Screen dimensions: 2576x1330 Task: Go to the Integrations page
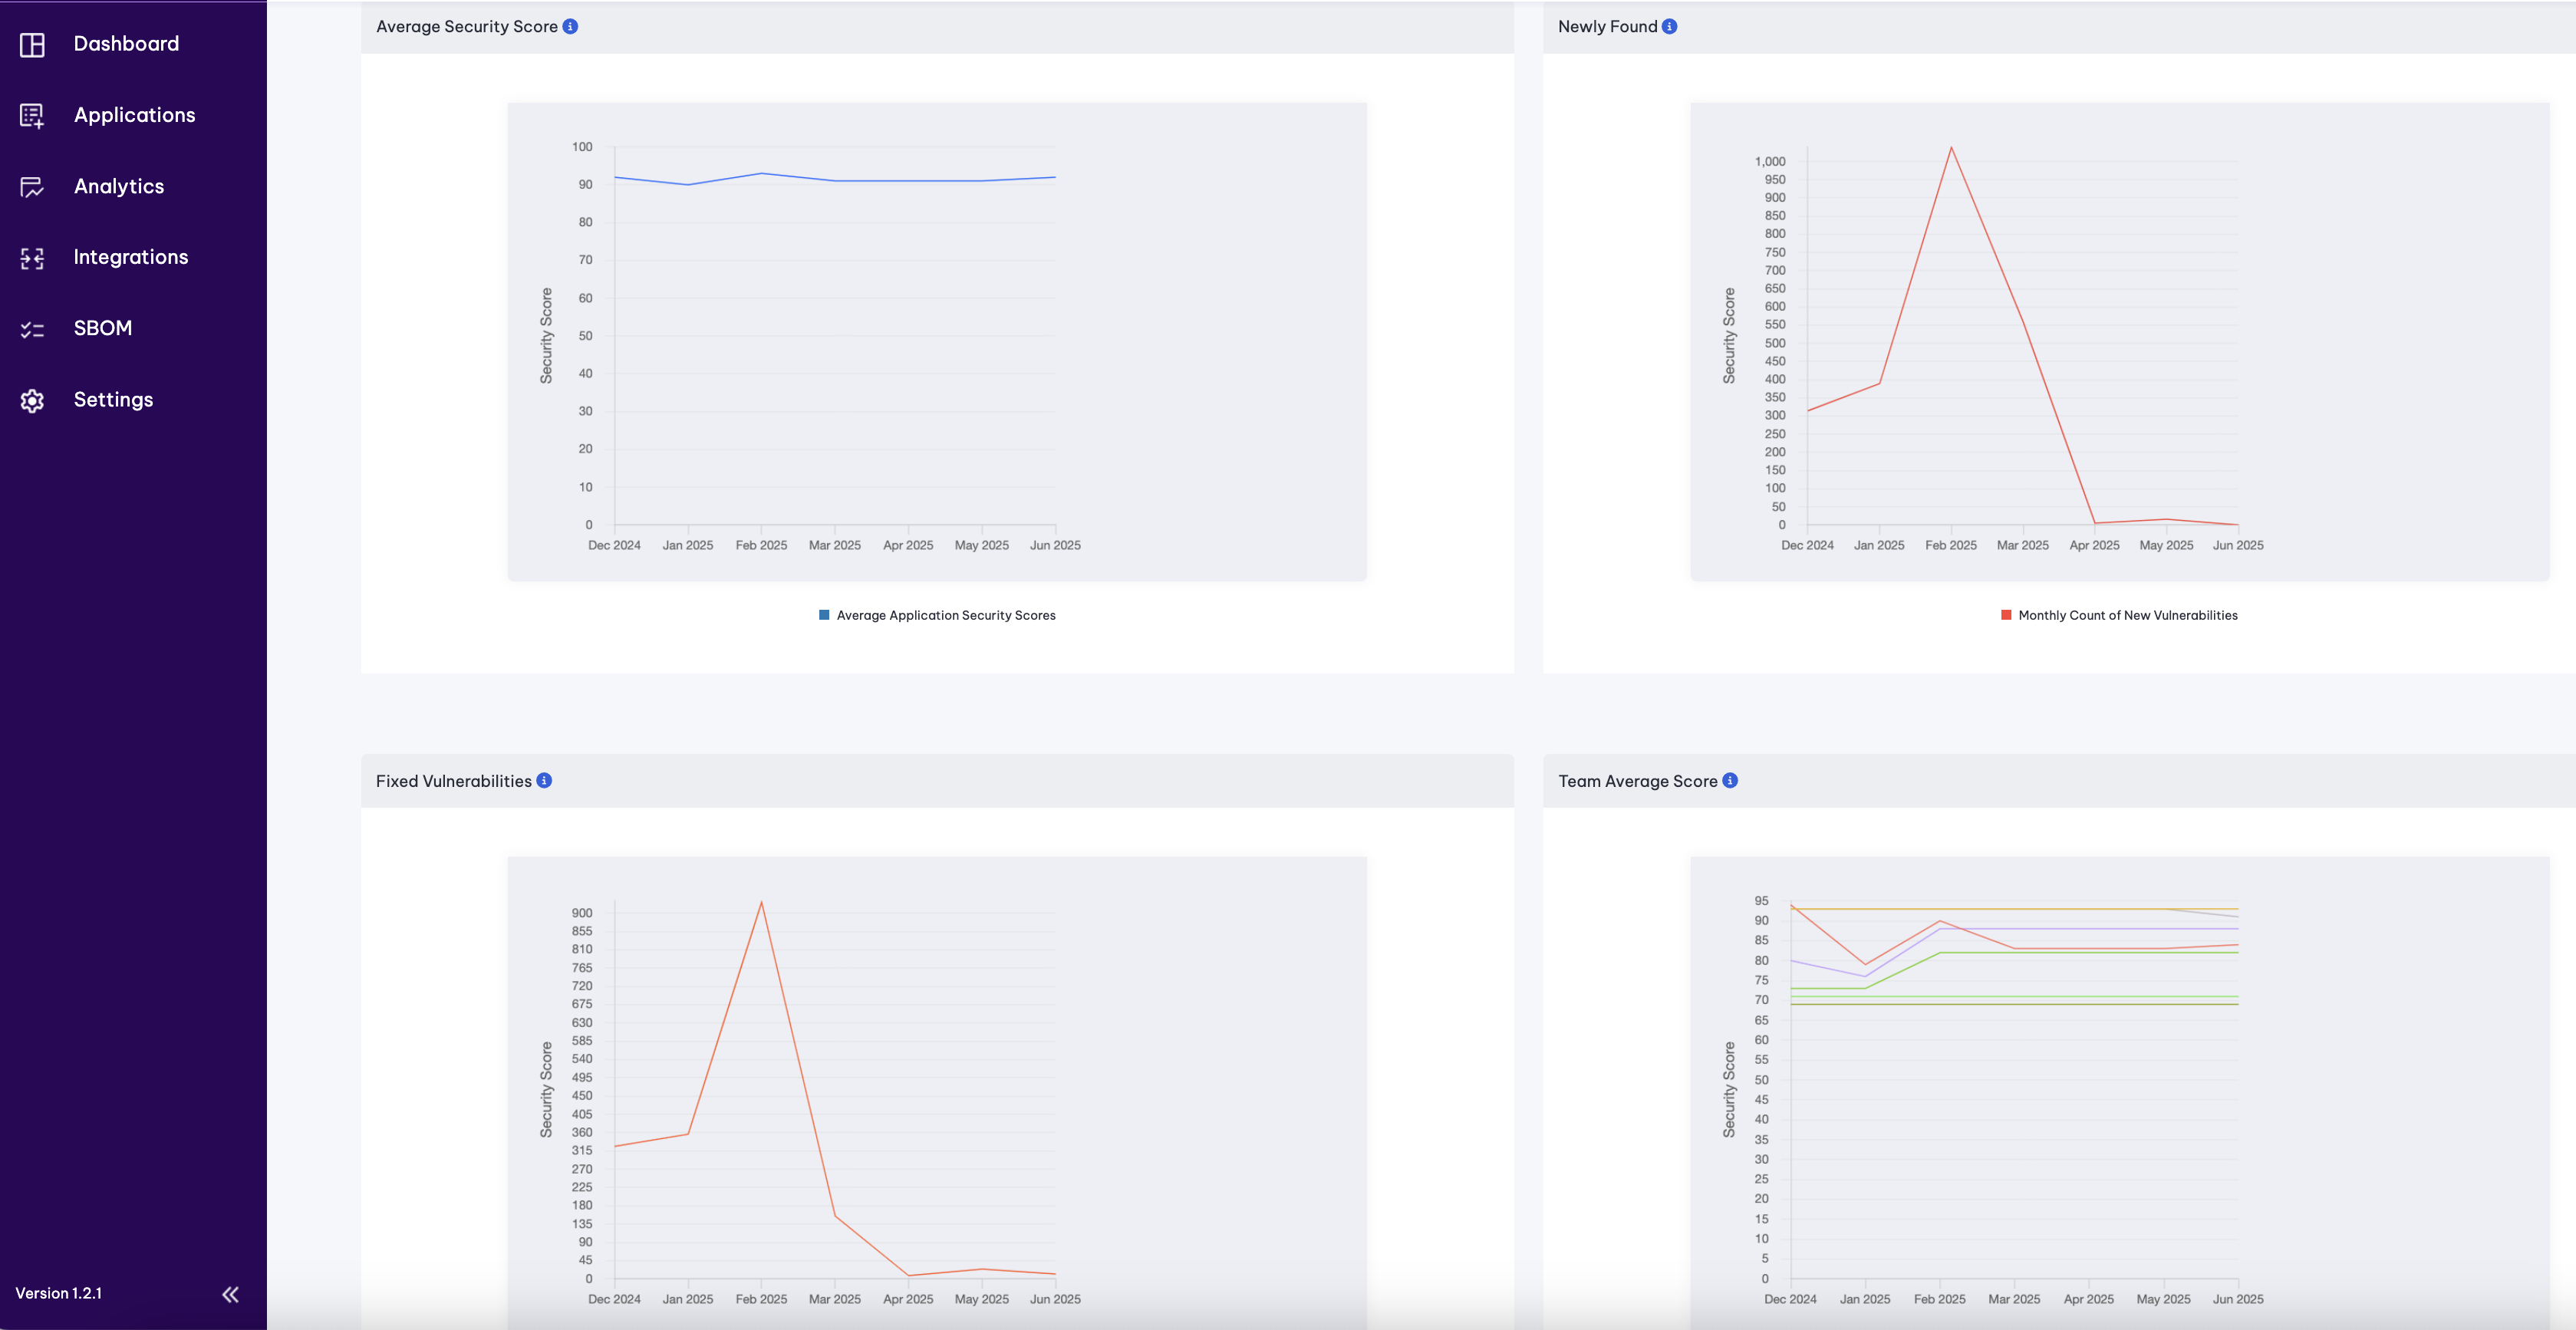(x=131, y=257)
